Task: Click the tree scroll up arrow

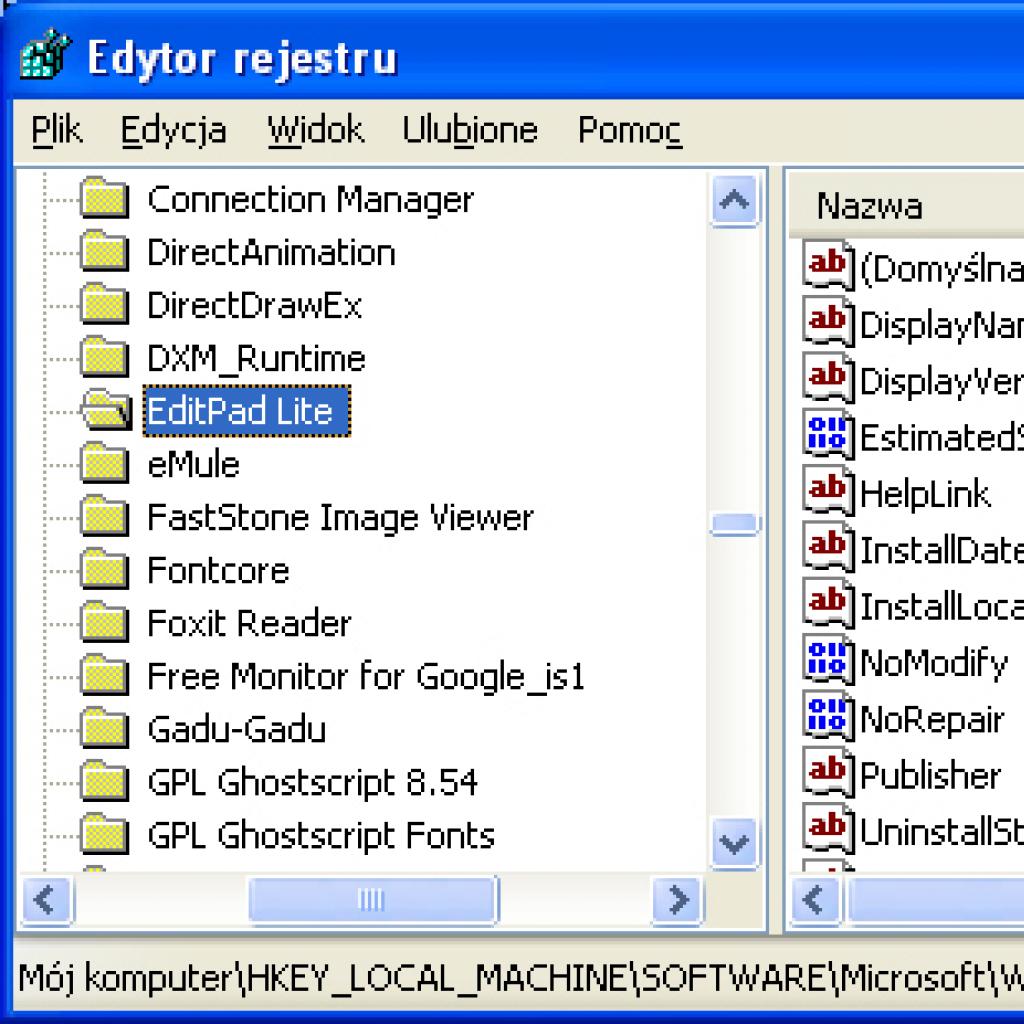Action: coord(735,199)
